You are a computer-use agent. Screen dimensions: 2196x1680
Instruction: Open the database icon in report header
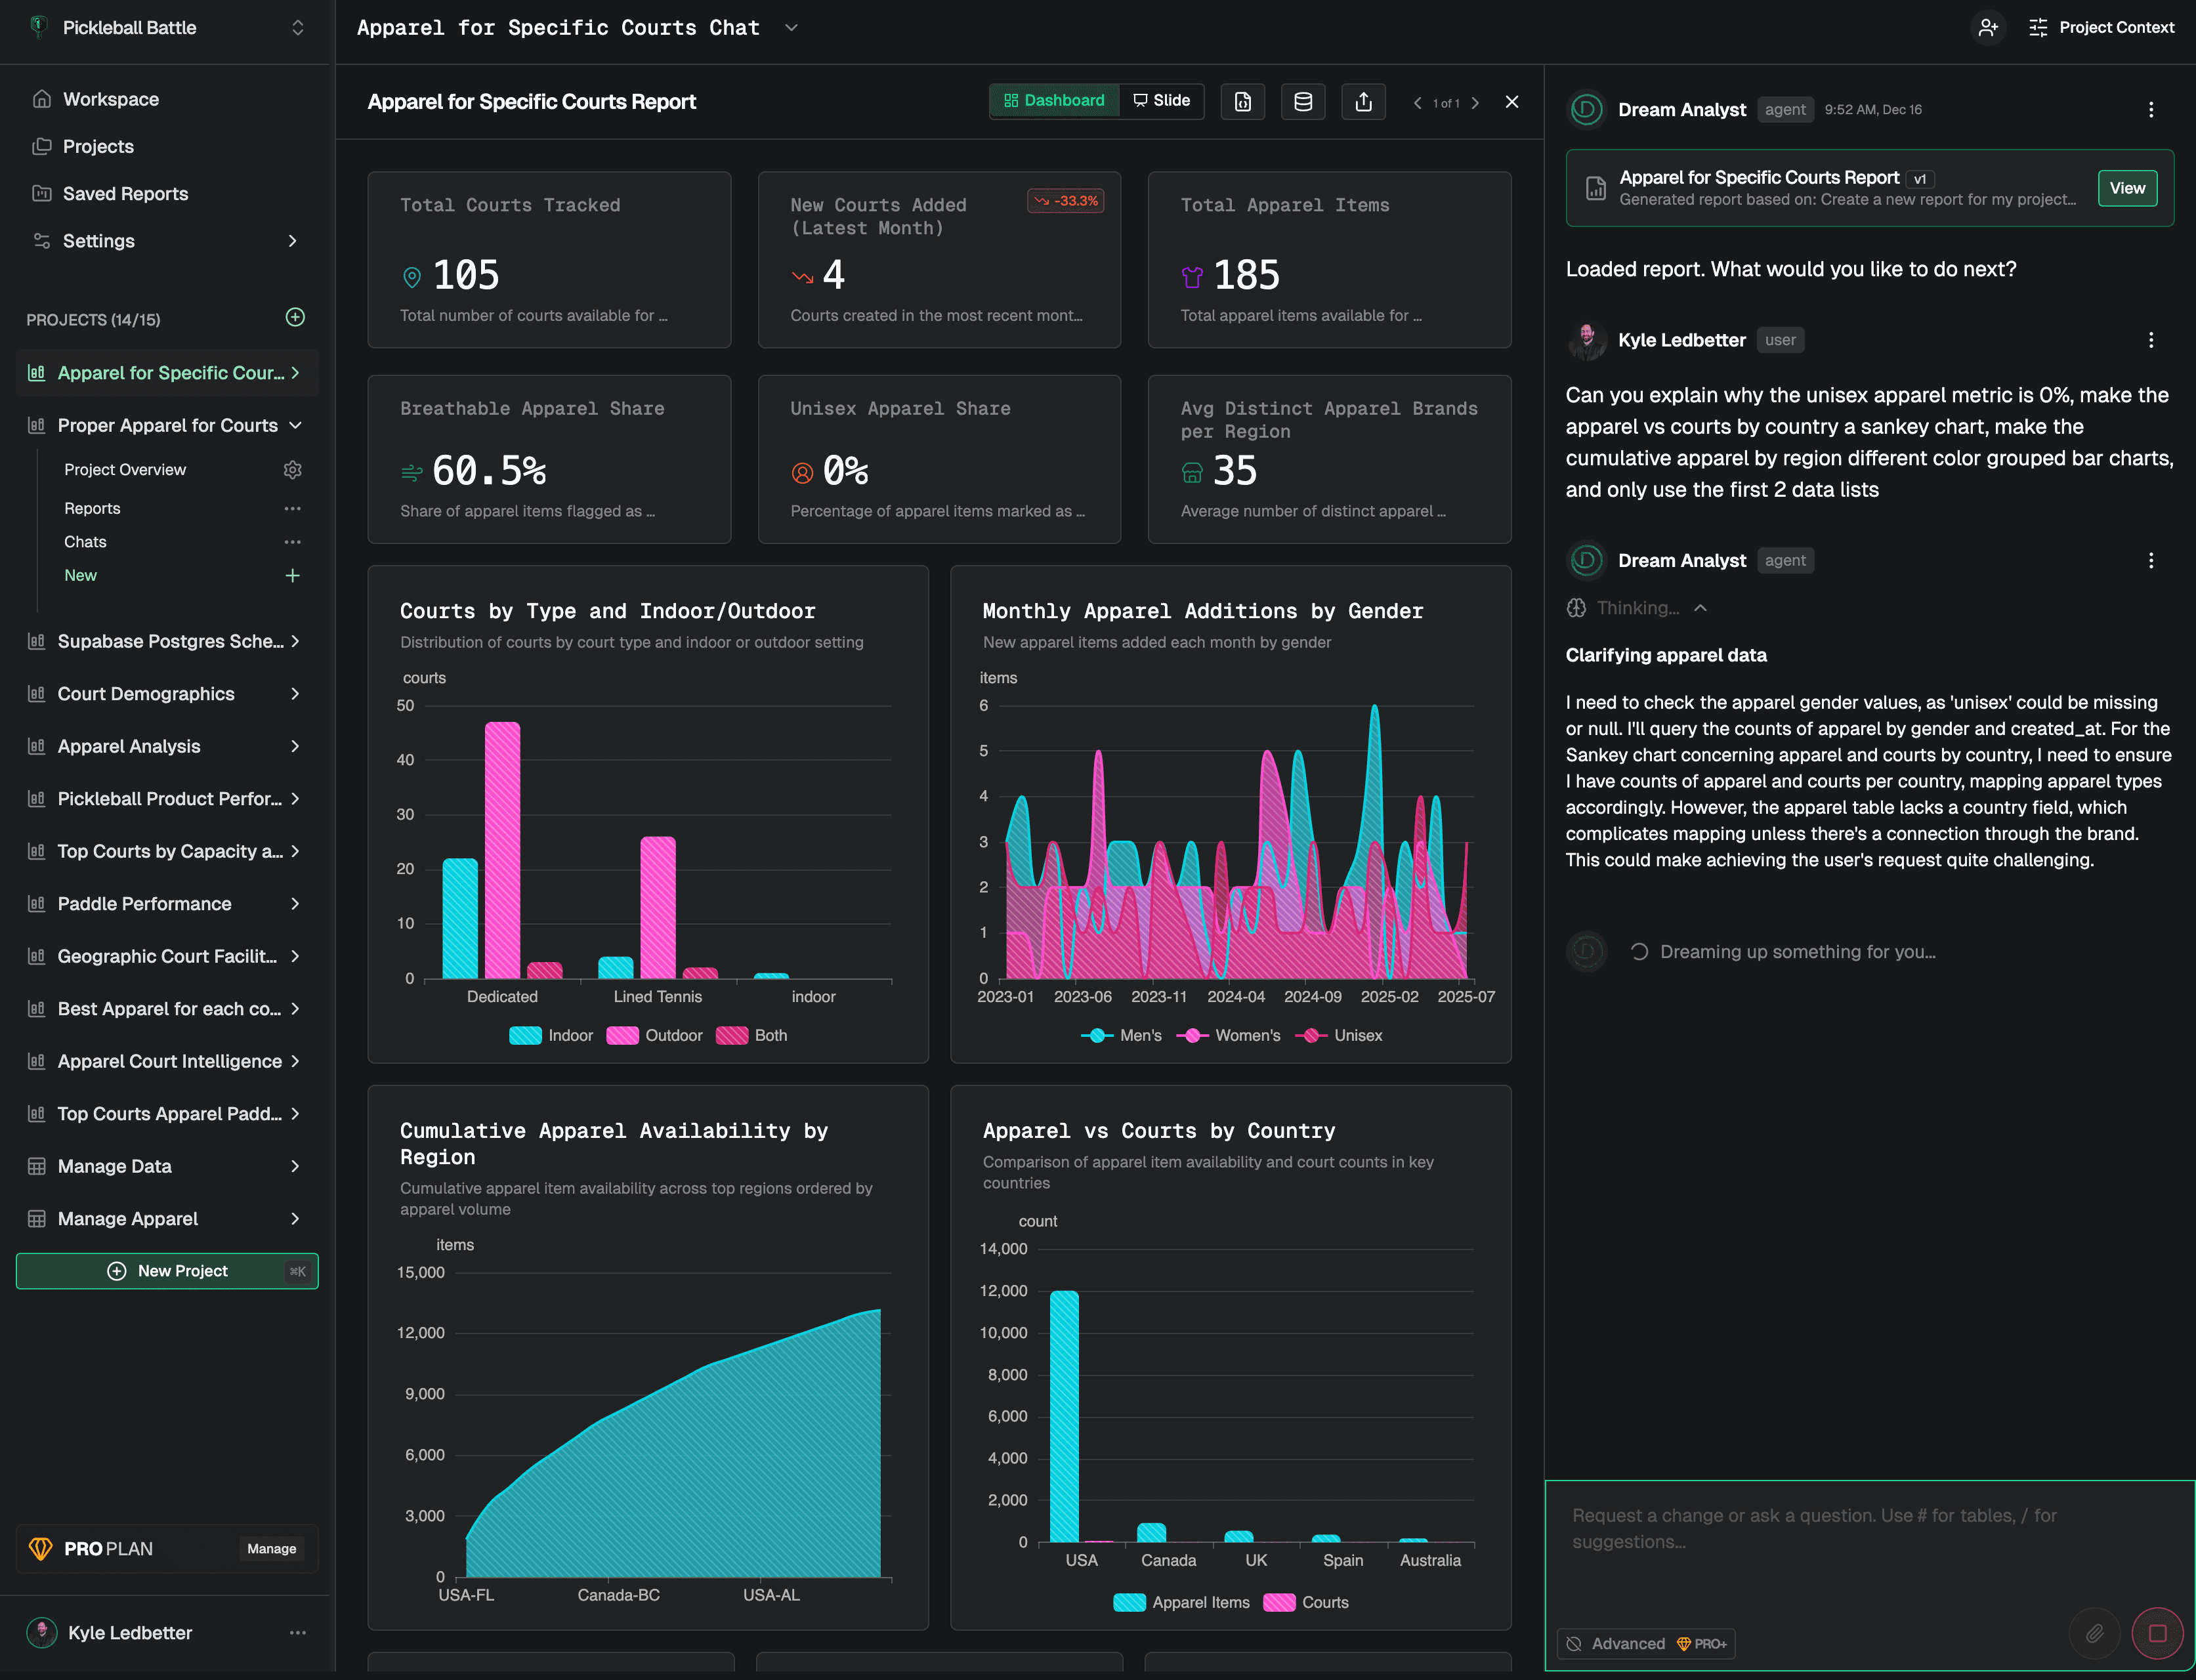tap(1303, 101)
